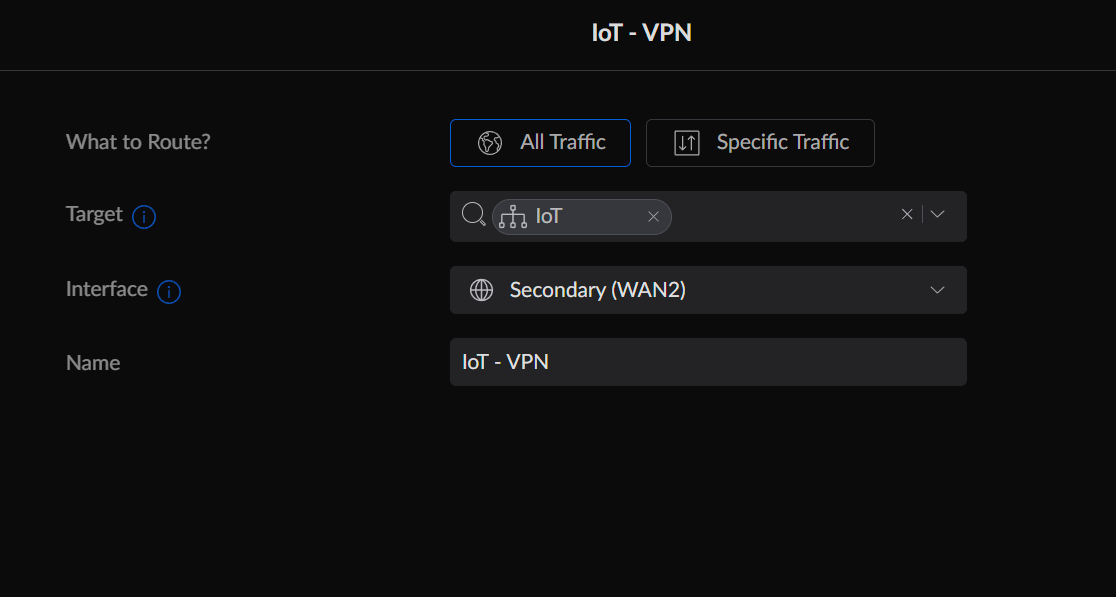This screenshot has height=597, width=1116.
Task: Click the globe icon on All Traffic
Action: pyautogui.click(x=490, y=143)
